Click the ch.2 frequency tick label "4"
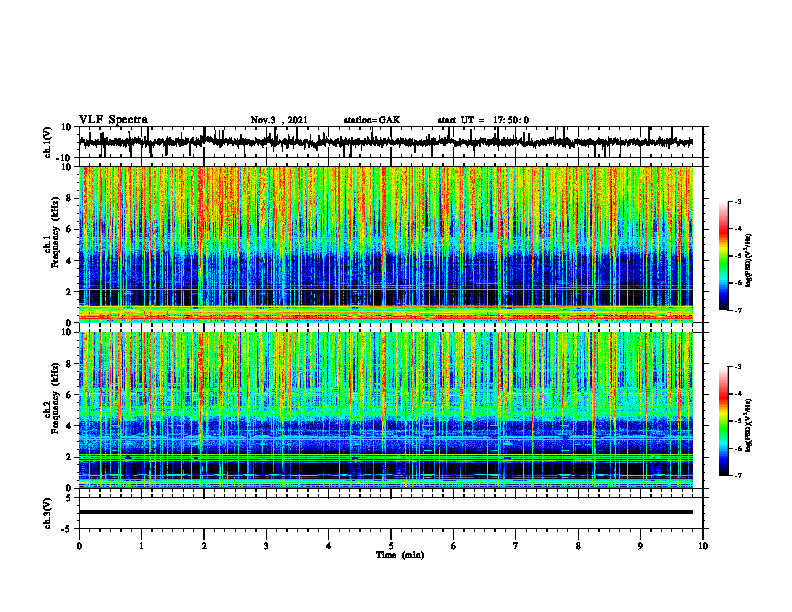Screen dimensions: 792x612 70,426
